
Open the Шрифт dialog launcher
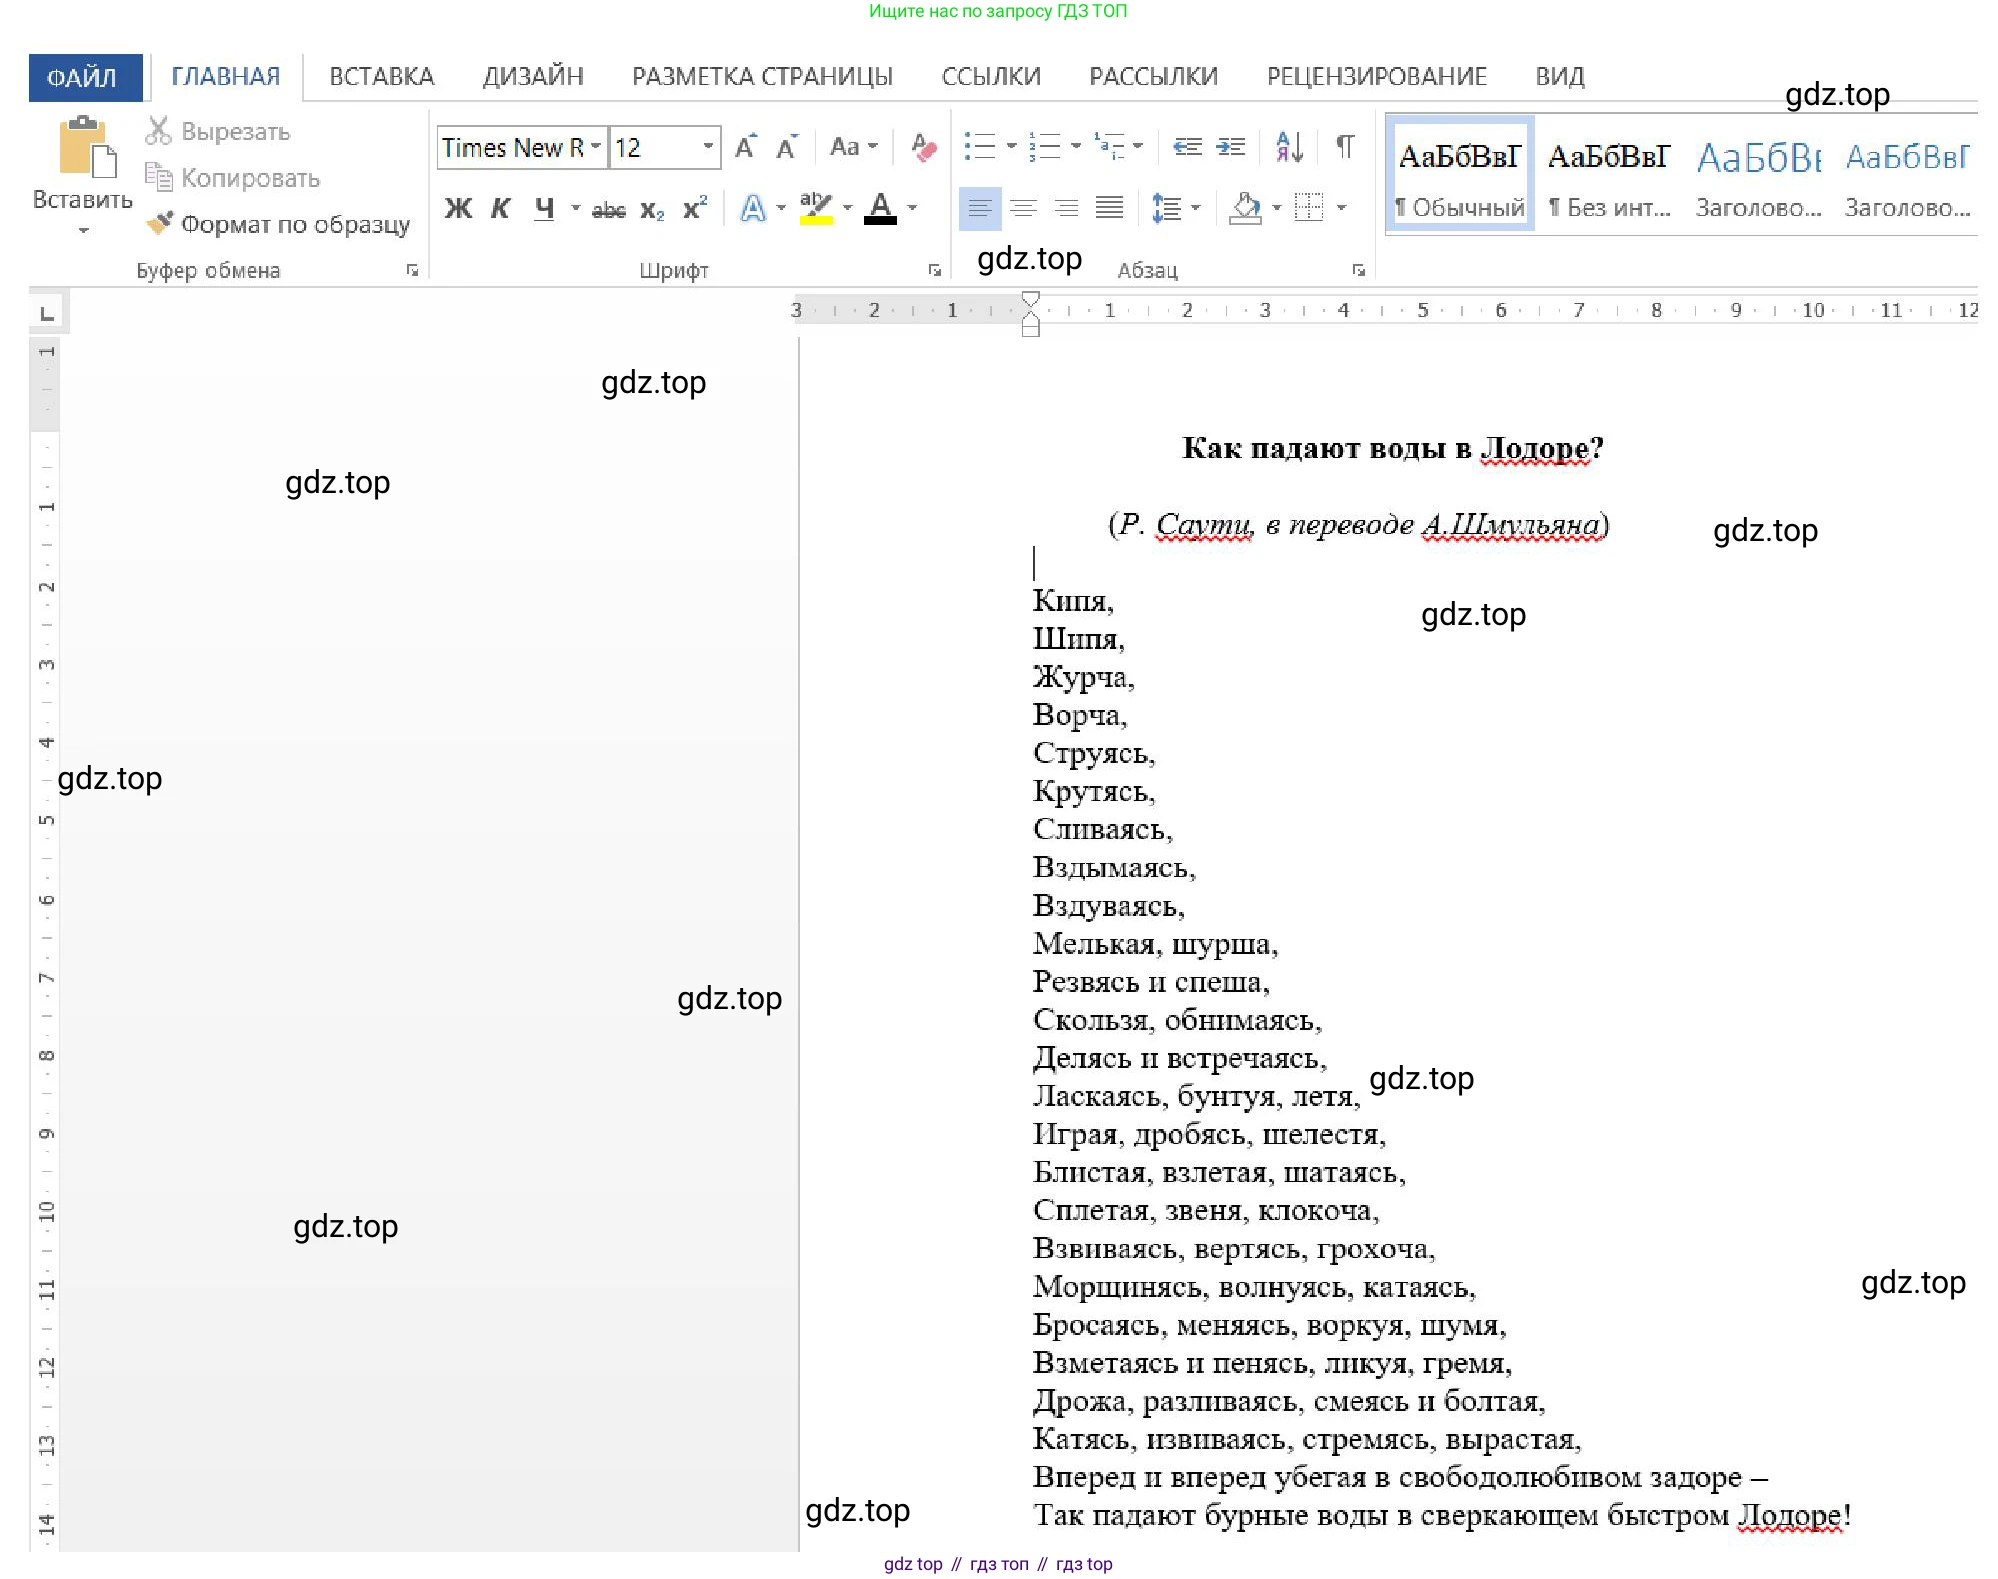[x=935, y=270]
